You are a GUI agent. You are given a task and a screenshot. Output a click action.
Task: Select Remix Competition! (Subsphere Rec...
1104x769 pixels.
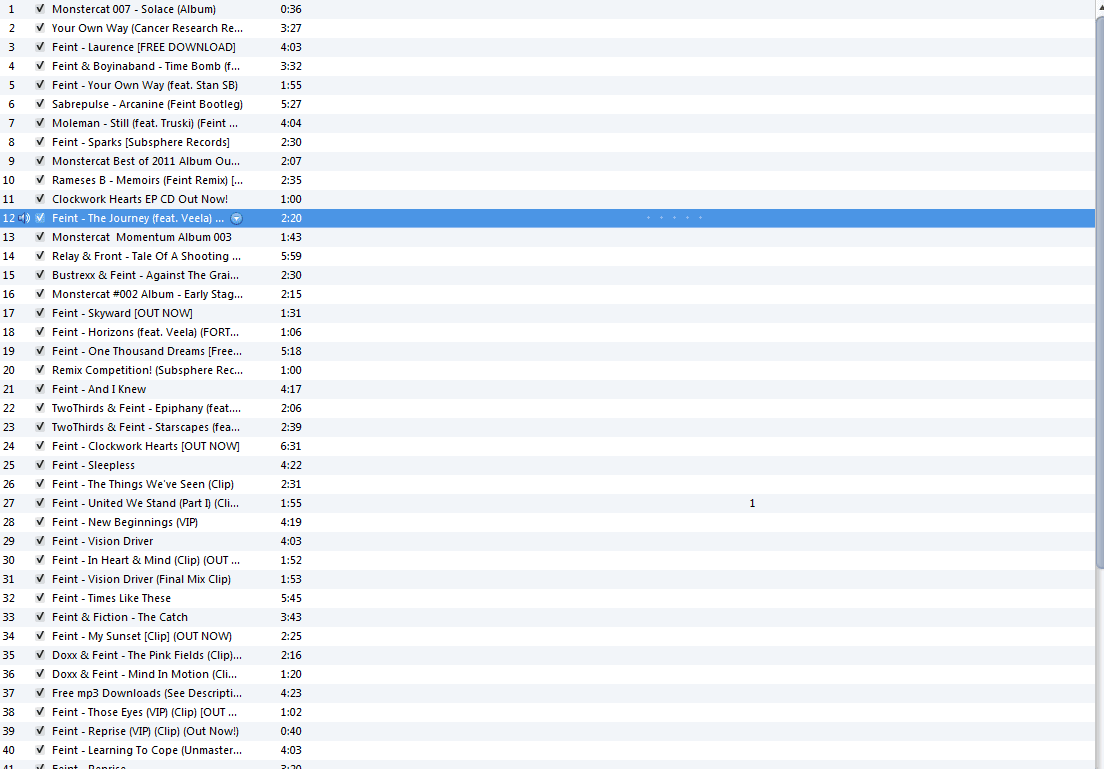click(x=147, y=370)
